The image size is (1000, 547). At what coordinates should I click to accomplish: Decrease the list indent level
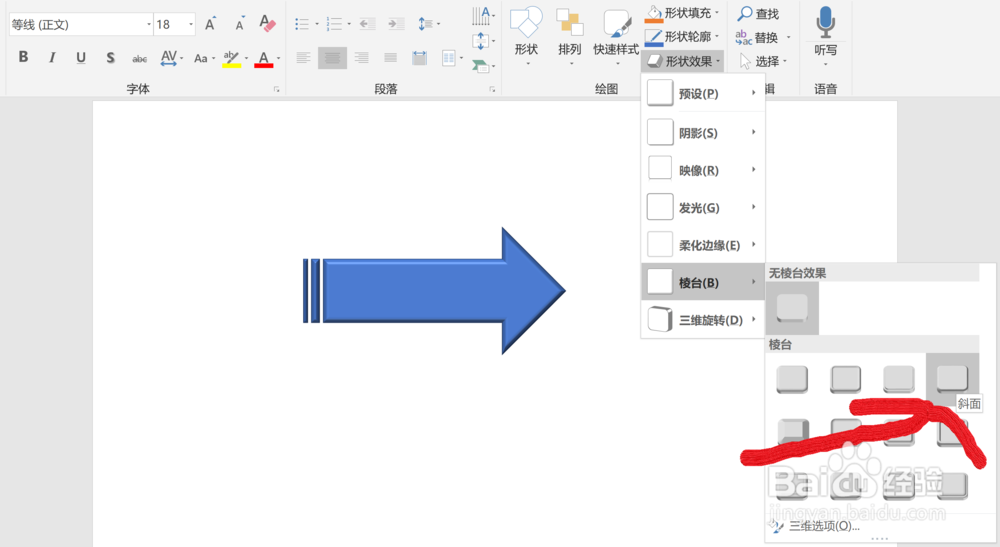point(367,24)
